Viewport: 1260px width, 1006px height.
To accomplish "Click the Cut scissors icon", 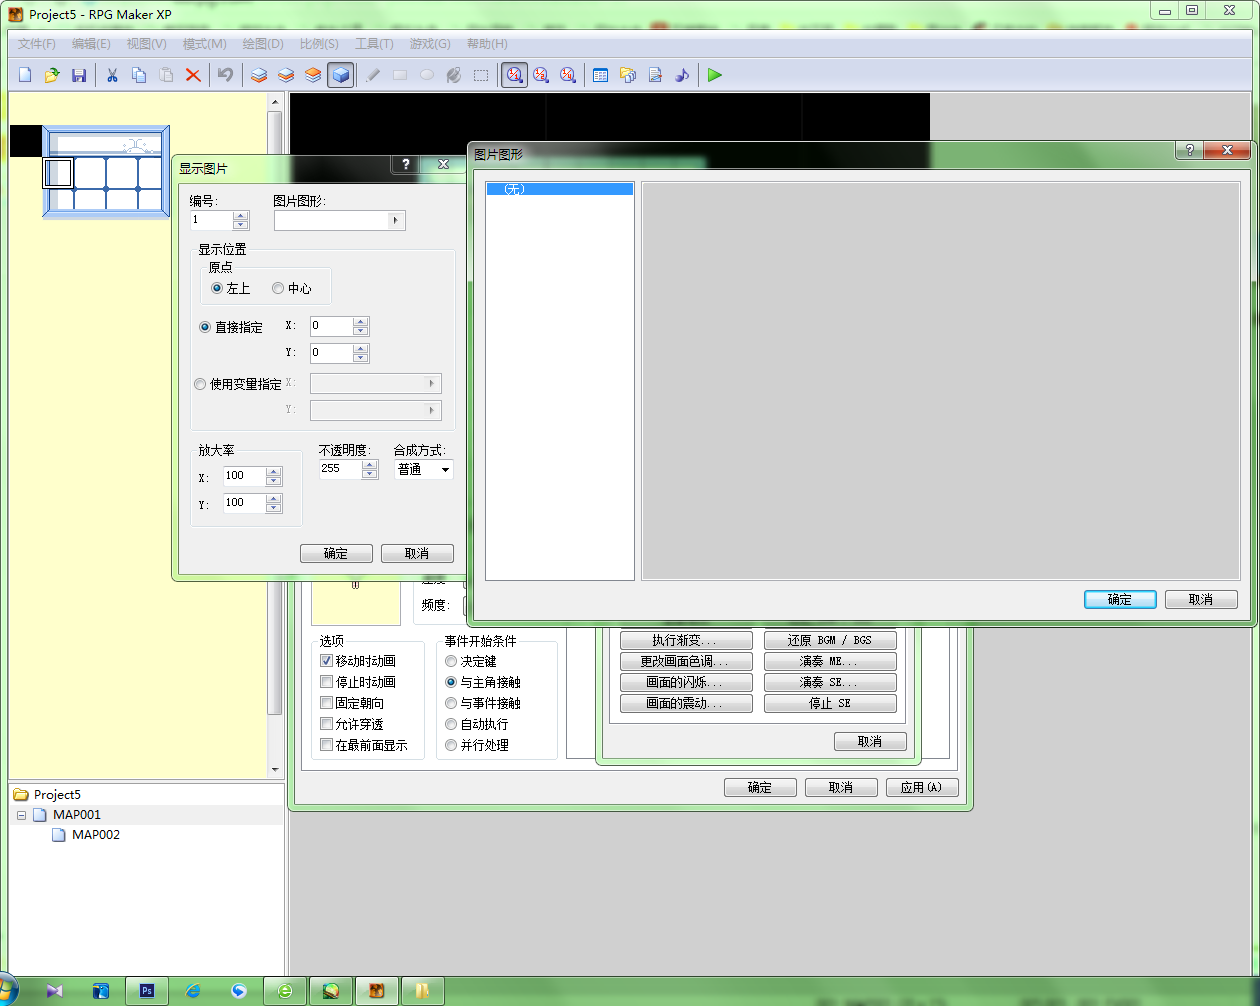I will (112, 75).
